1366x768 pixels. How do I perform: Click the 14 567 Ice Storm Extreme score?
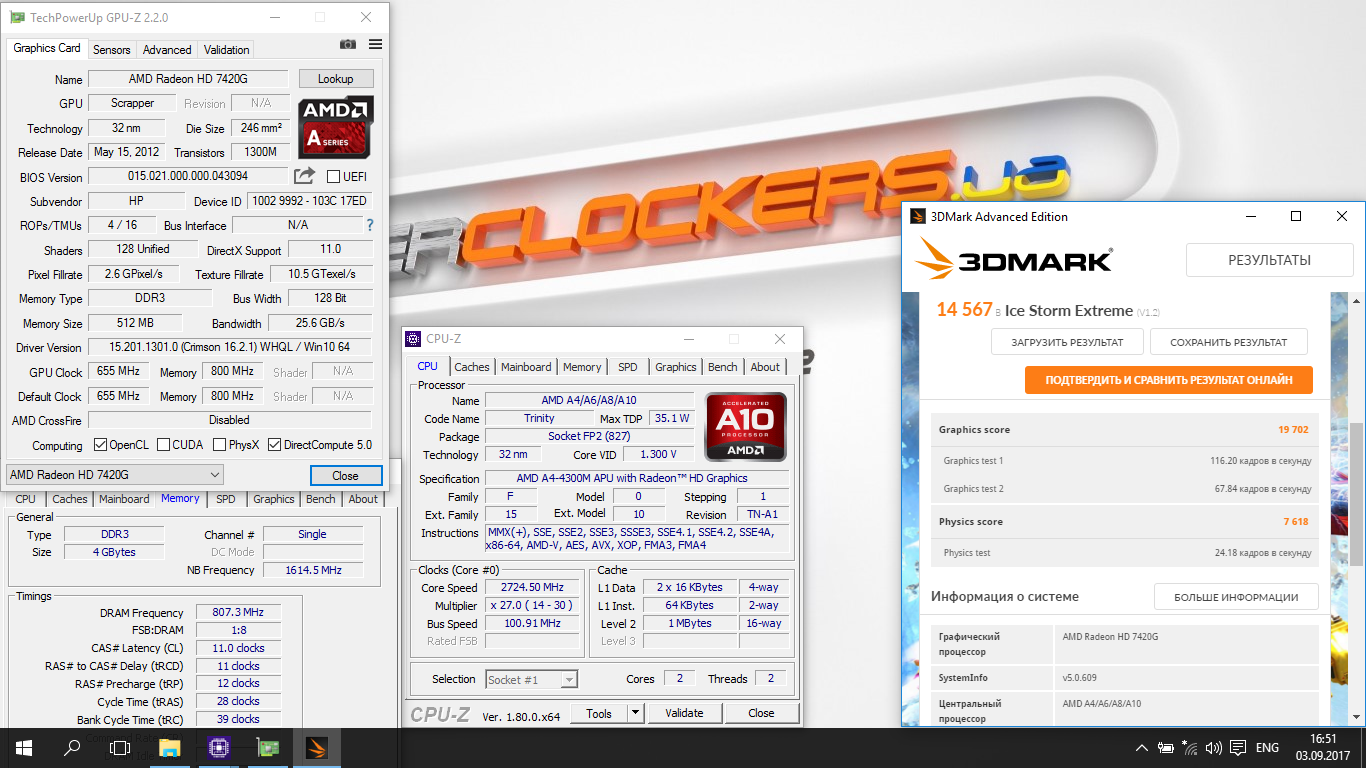pyautogui.click(x=964, y=310)
